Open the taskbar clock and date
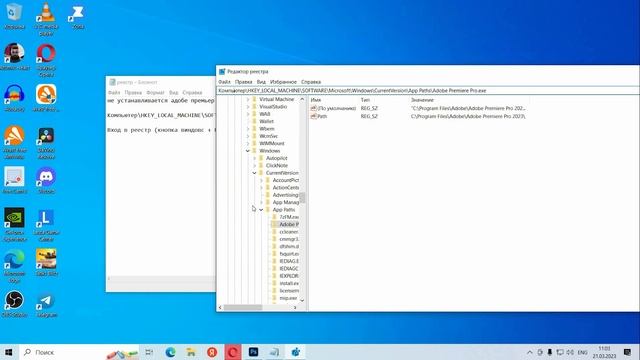This screenshot has height=360, width=640. [604, 352]
